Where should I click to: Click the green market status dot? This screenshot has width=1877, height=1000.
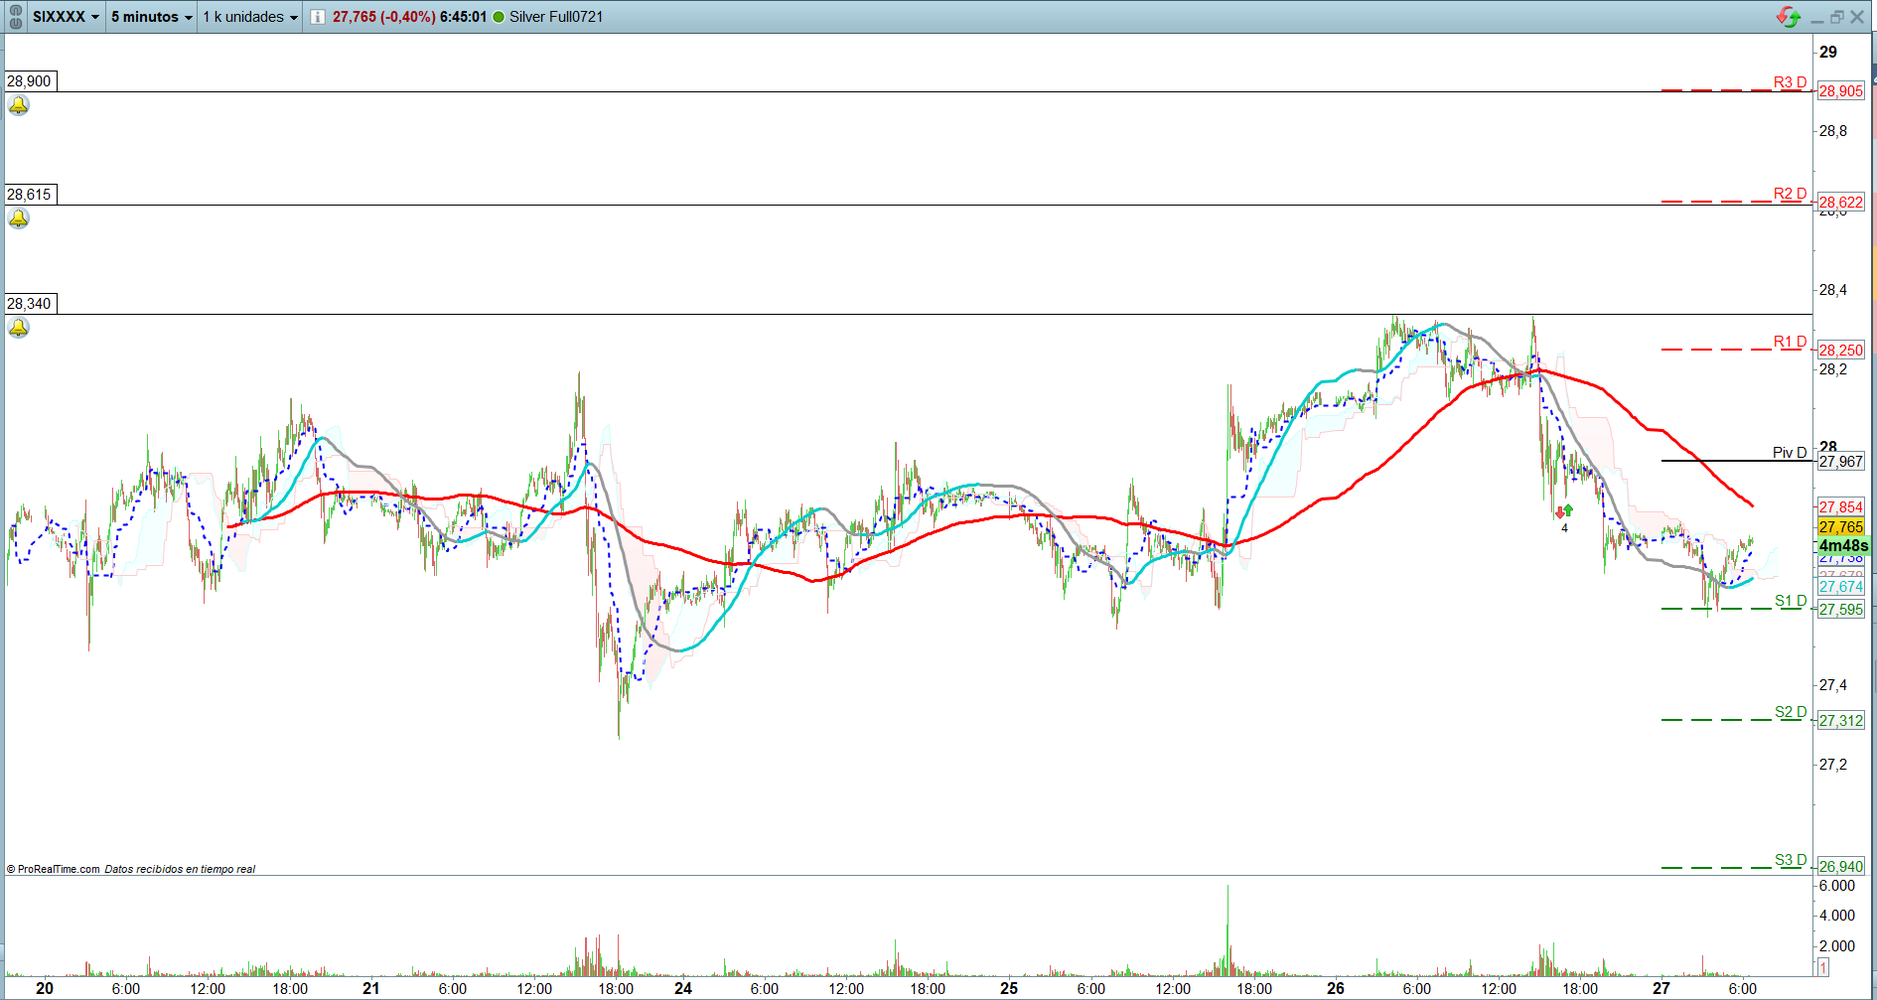(x=498, y=17)
